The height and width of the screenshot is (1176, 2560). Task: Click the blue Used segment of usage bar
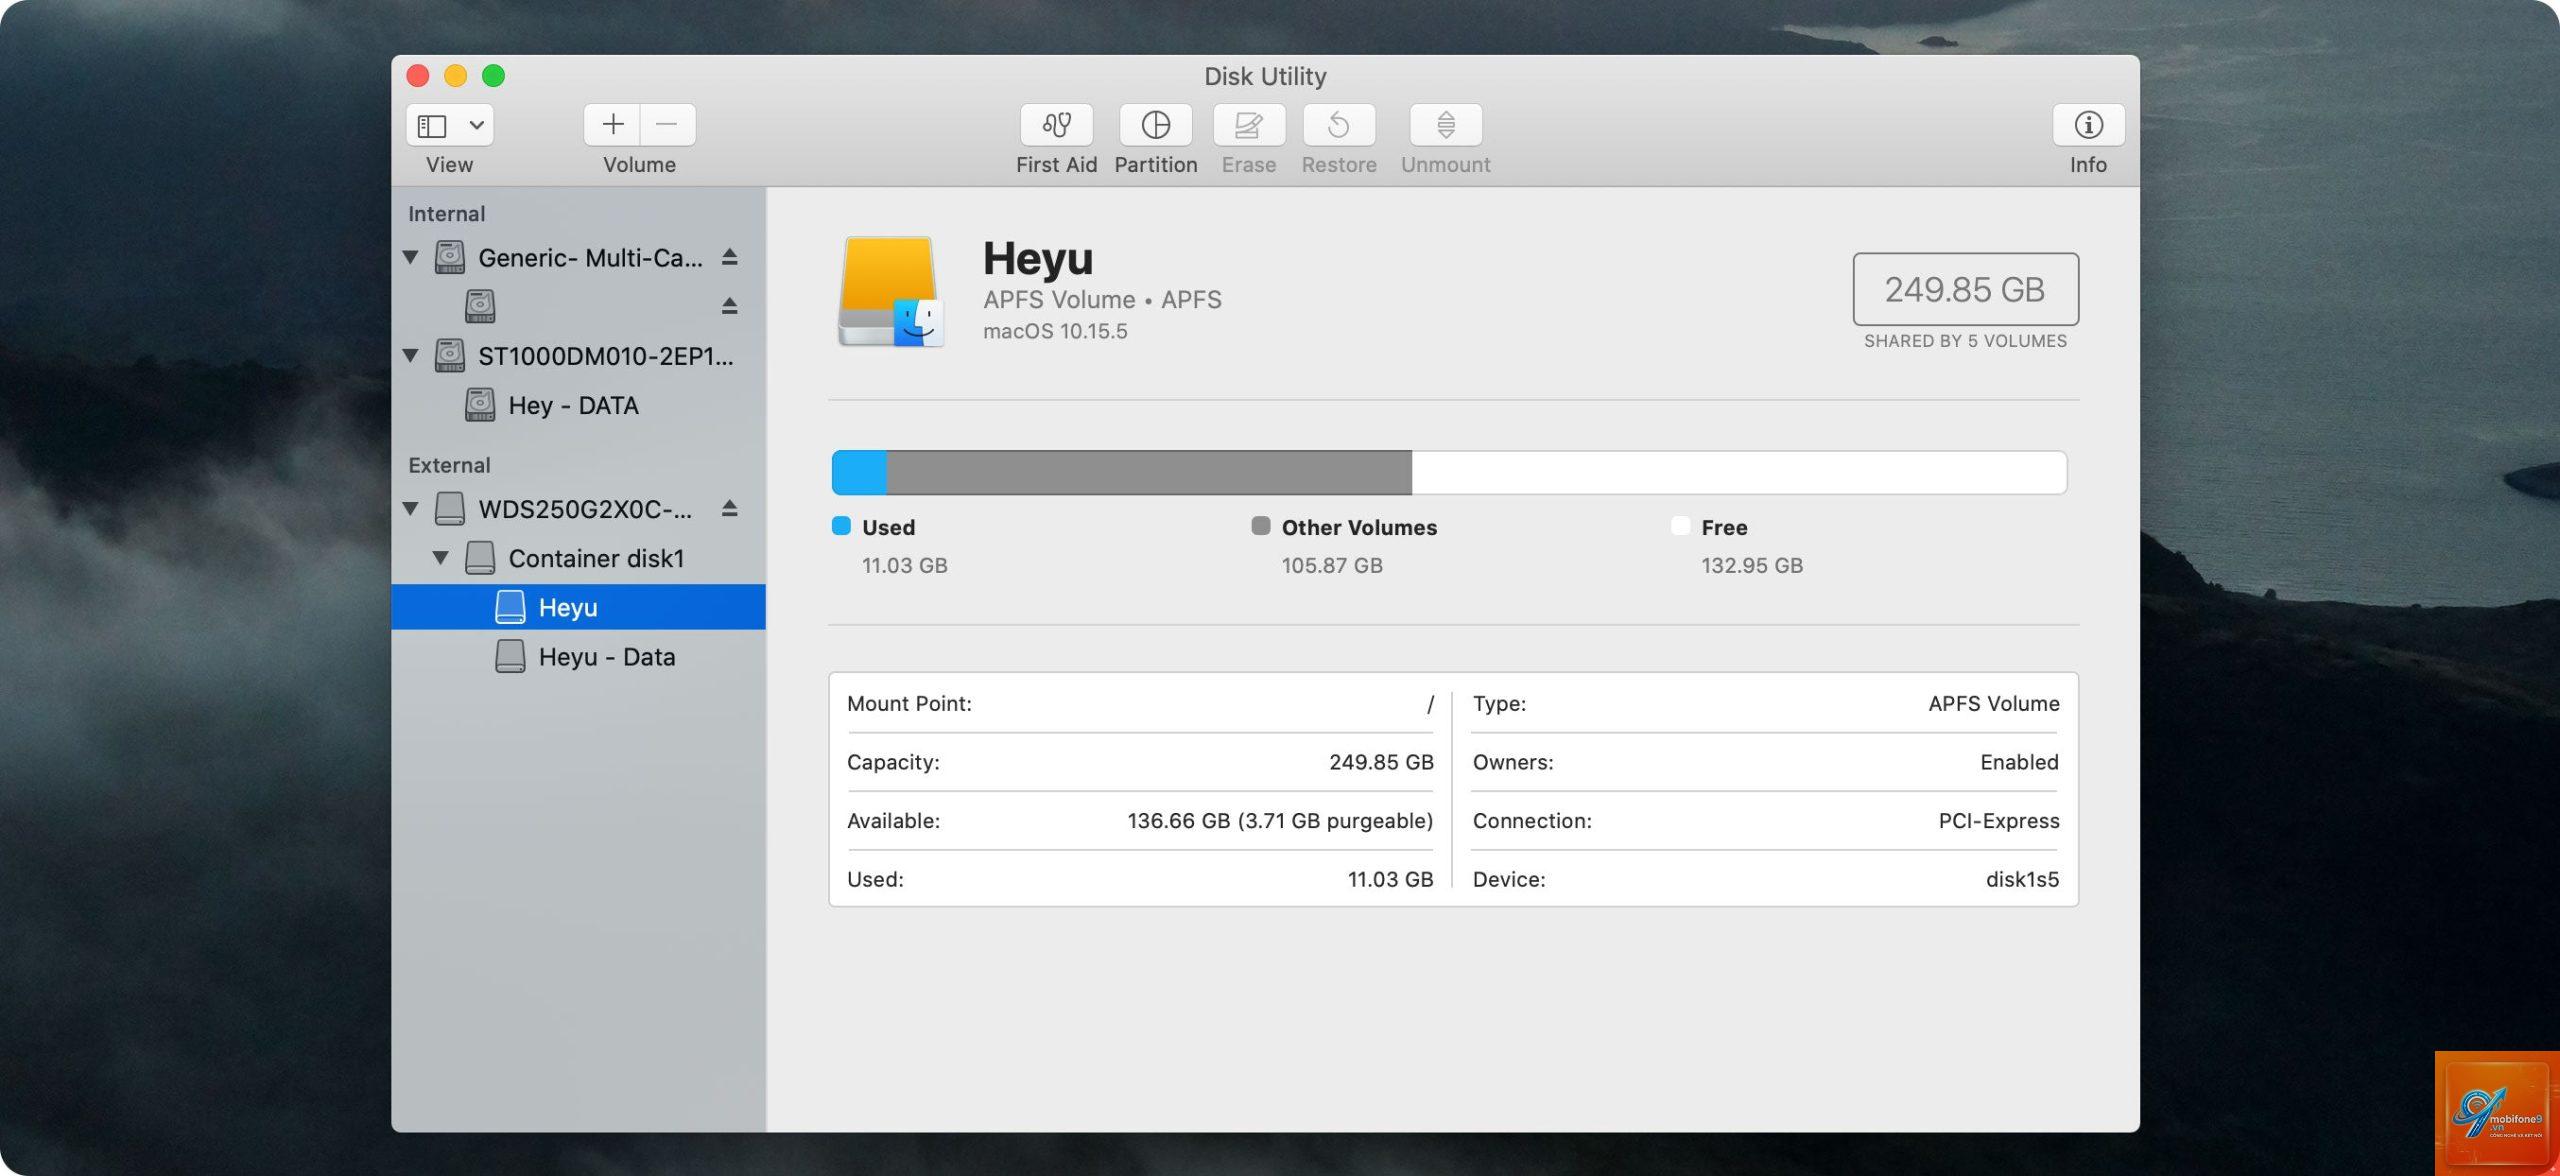859,472
